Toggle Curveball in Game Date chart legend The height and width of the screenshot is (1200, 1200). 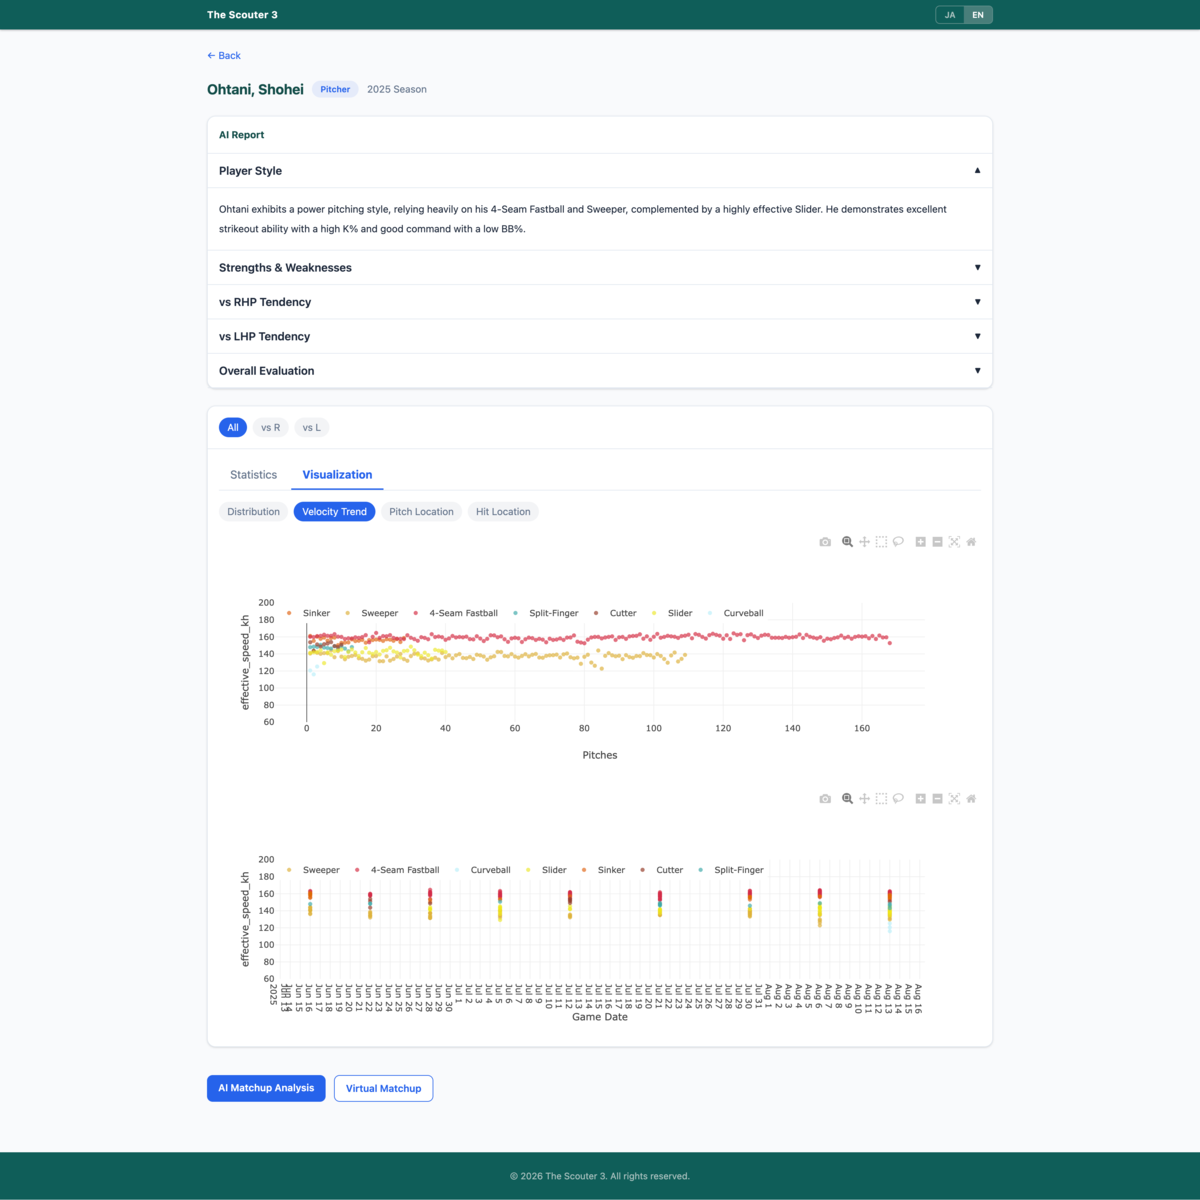(482, 870)
